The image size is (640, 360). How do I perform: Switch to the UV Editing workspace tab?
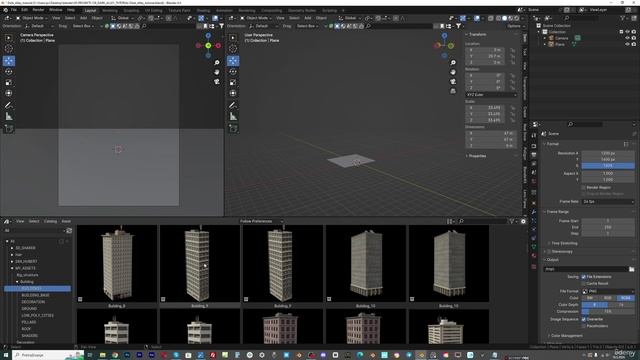click(153, 11)
